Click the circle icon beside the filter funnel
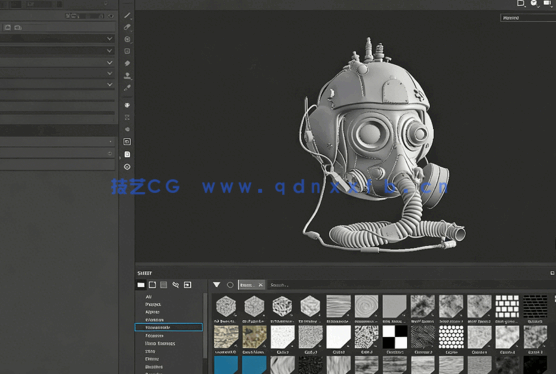This screenshot has width=556, height=374. (230, 285)
